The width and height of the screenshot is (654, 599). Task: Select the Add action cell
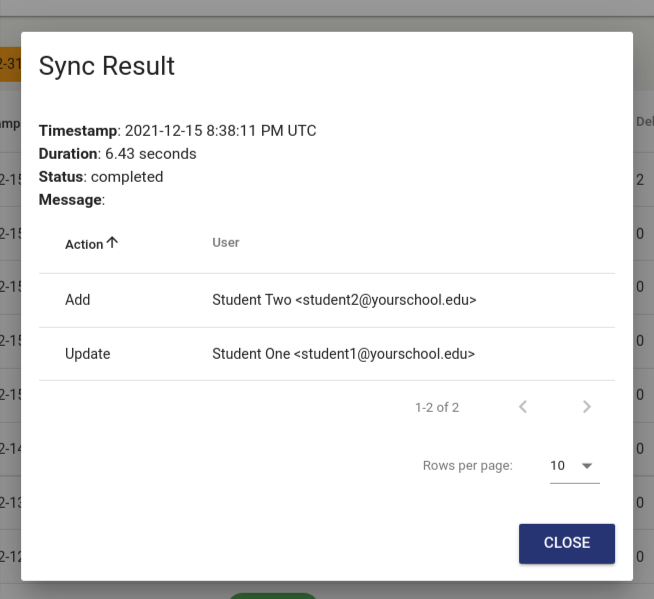(x=78, y=300)
